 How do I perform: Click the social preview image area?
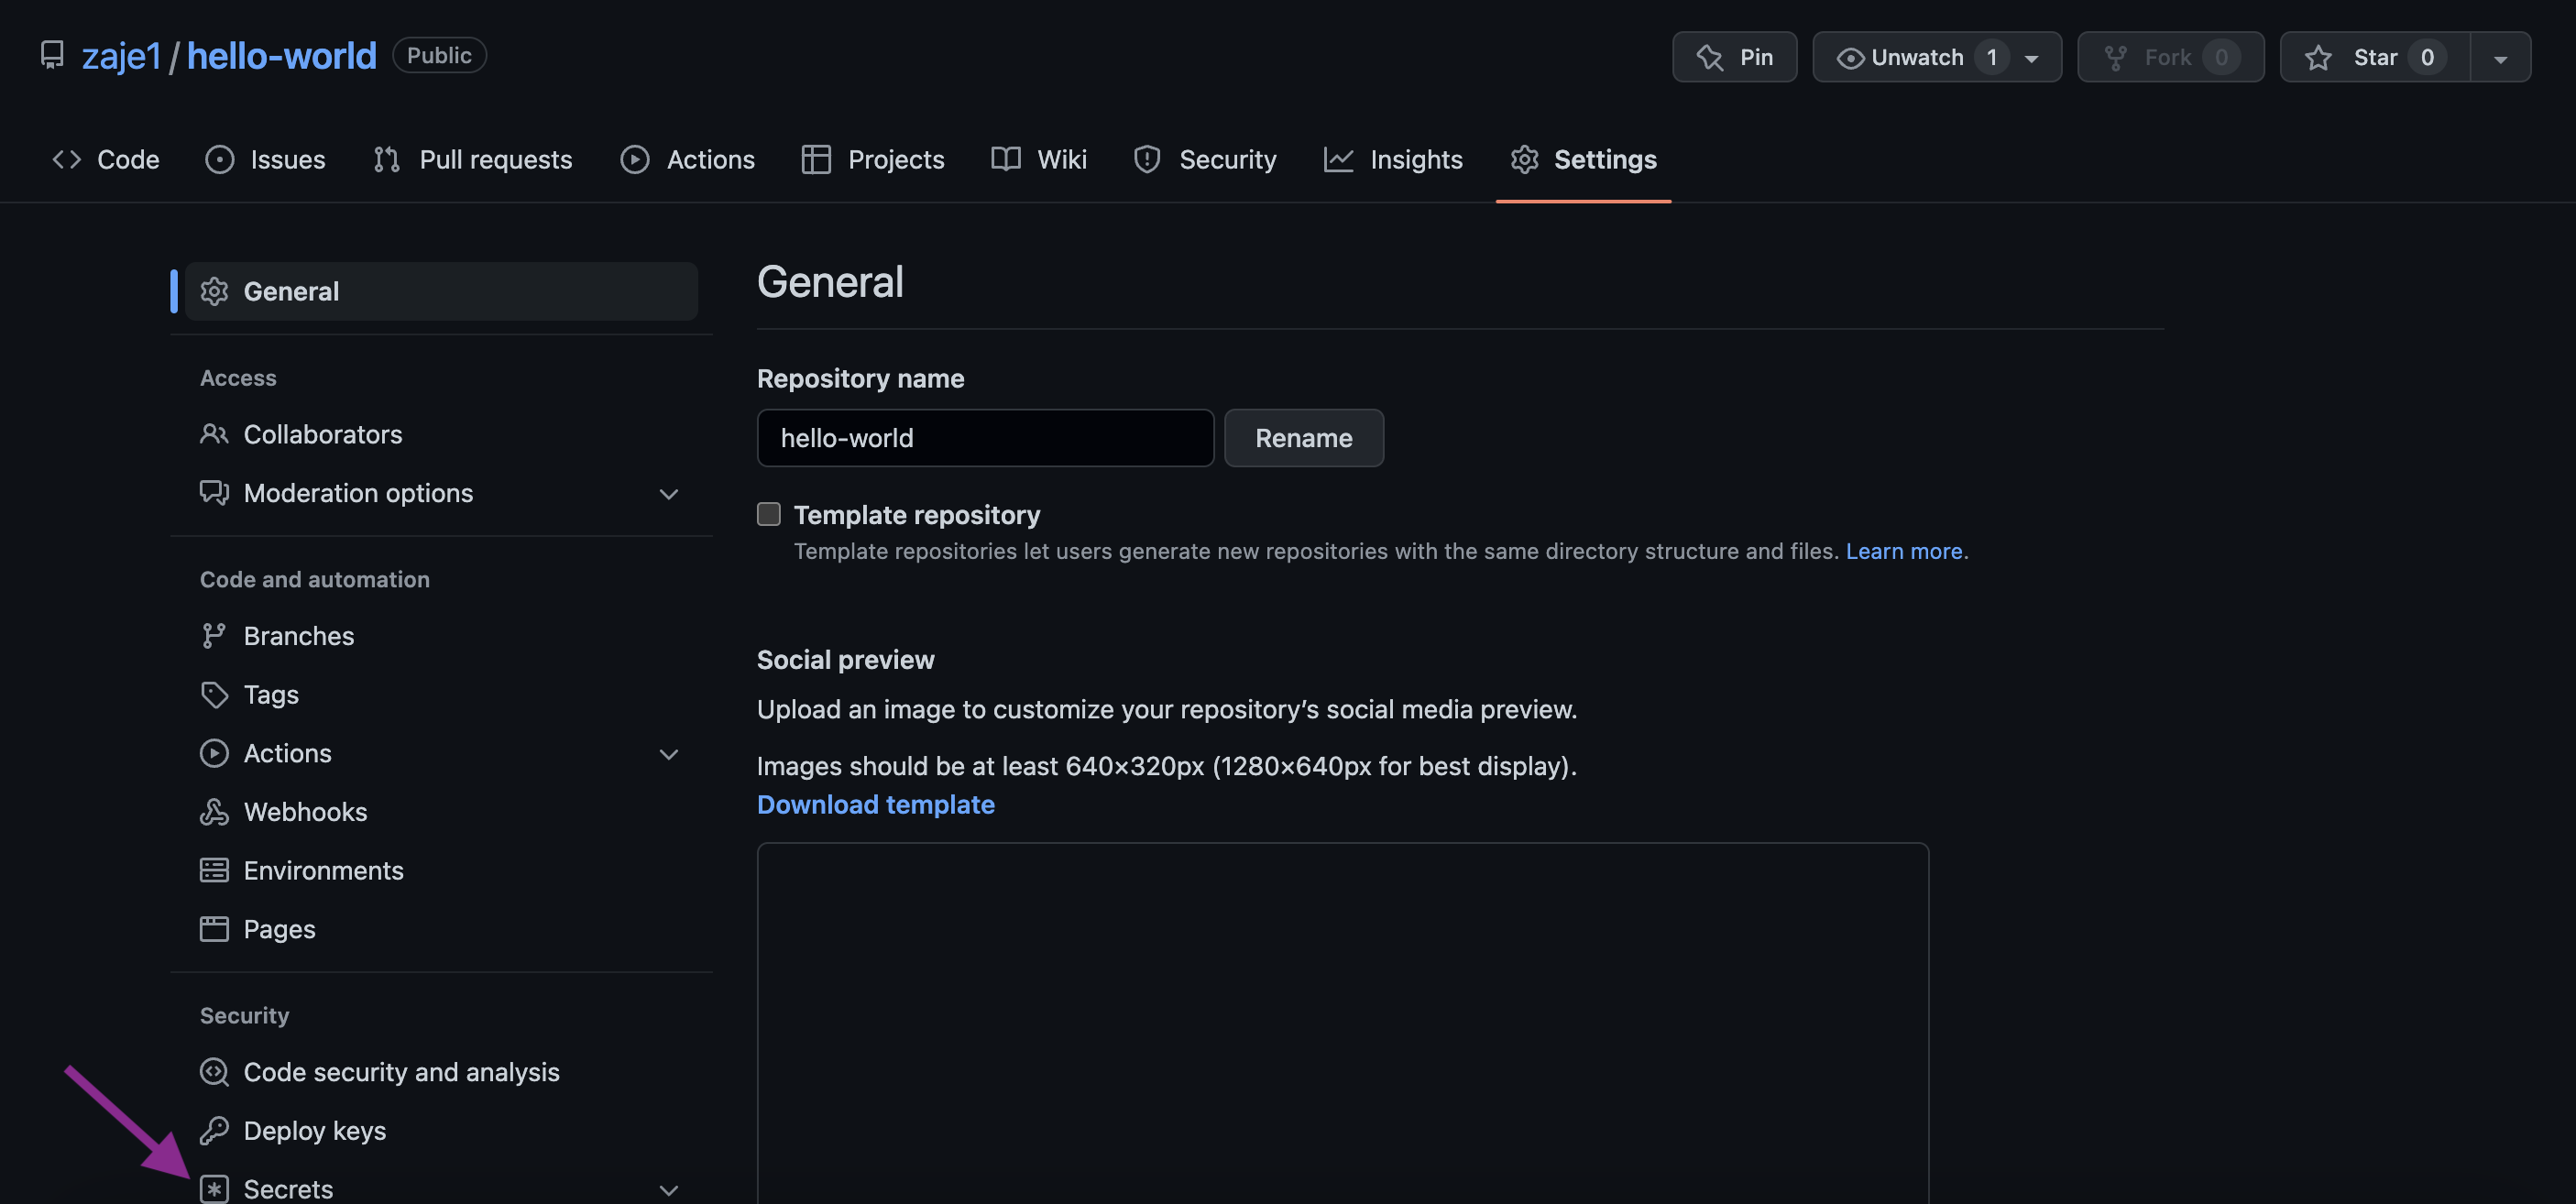coord(1342,1024)
